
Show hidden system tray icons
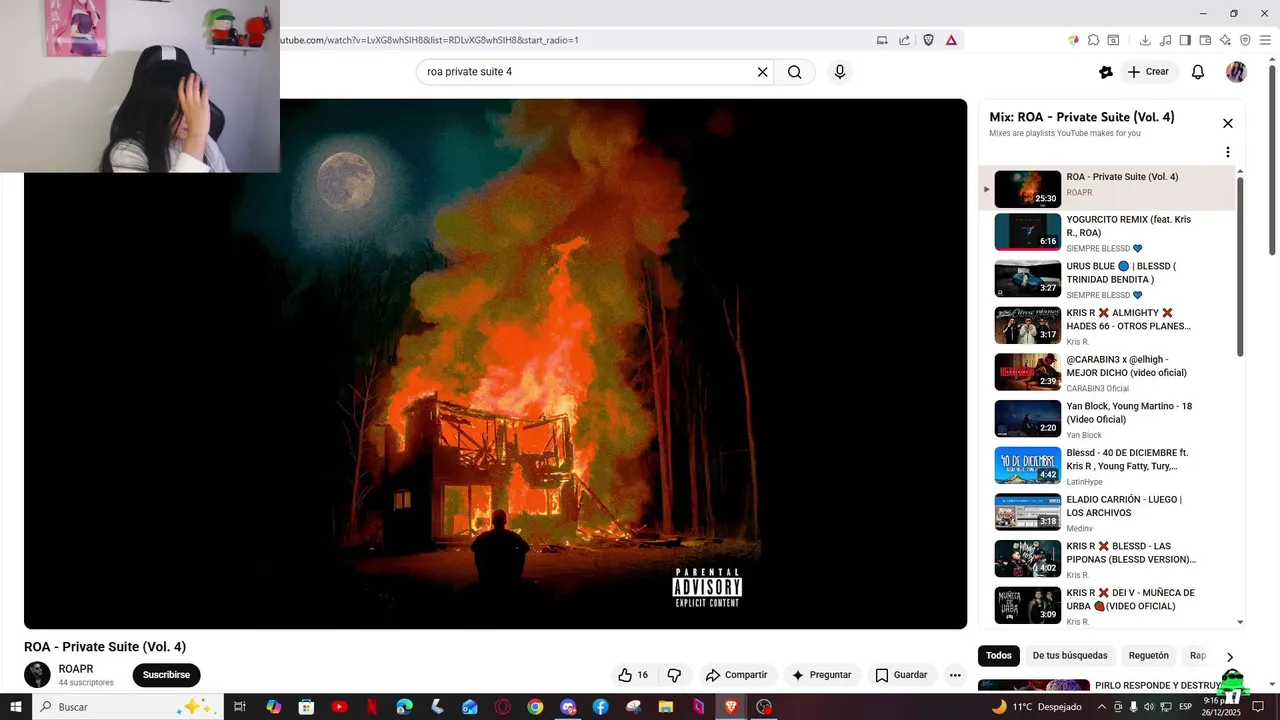(1101, 707)
